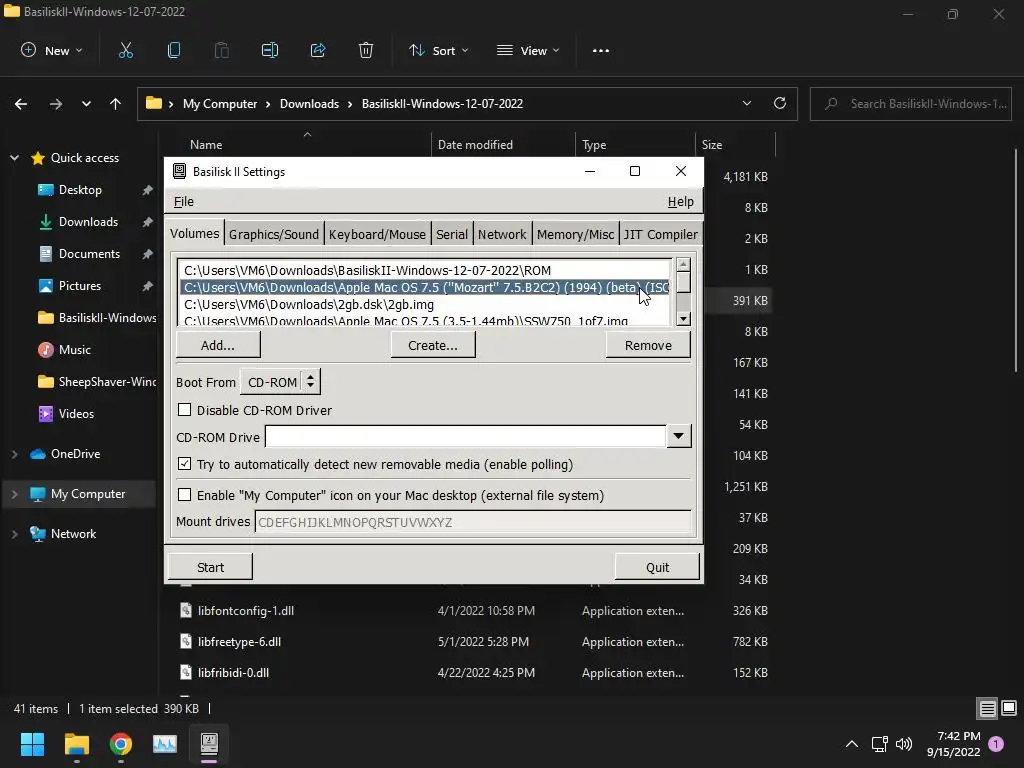This screenshot has width=1024, height=768.
Task: Show hidden tray icons chevron
Action: point(852,744)
